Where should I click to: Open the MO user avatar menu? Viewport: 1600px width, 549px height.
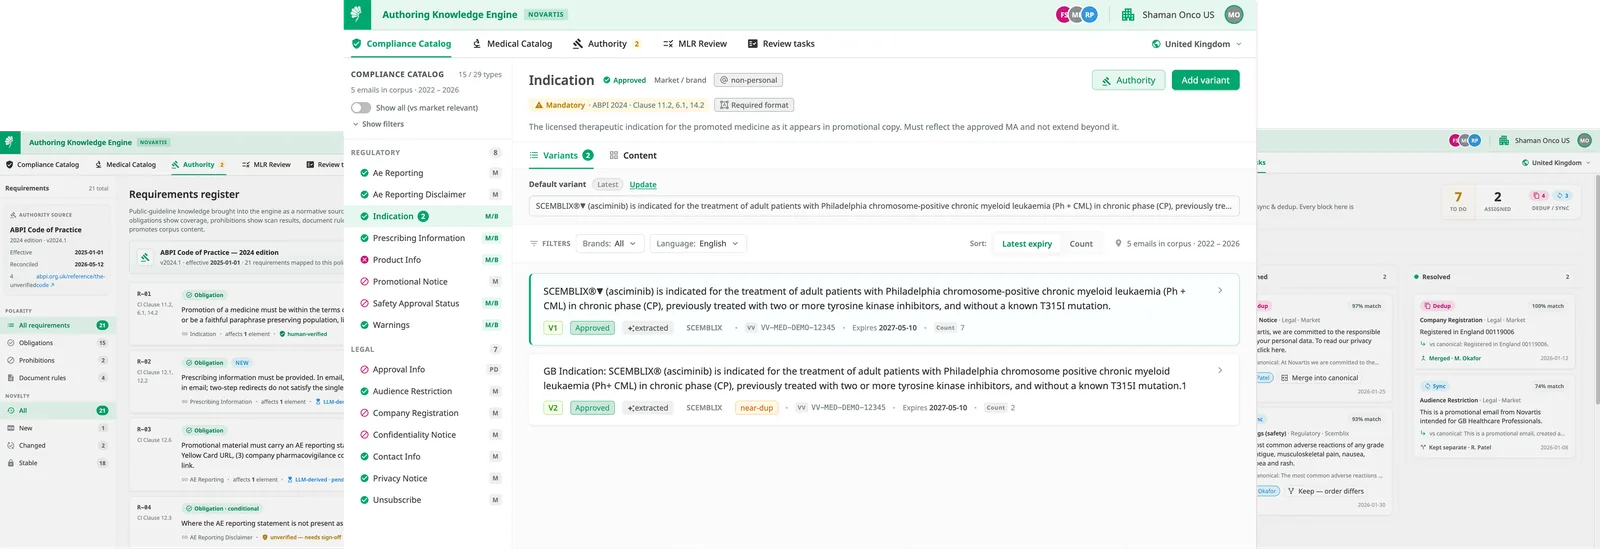(1234, 14)
